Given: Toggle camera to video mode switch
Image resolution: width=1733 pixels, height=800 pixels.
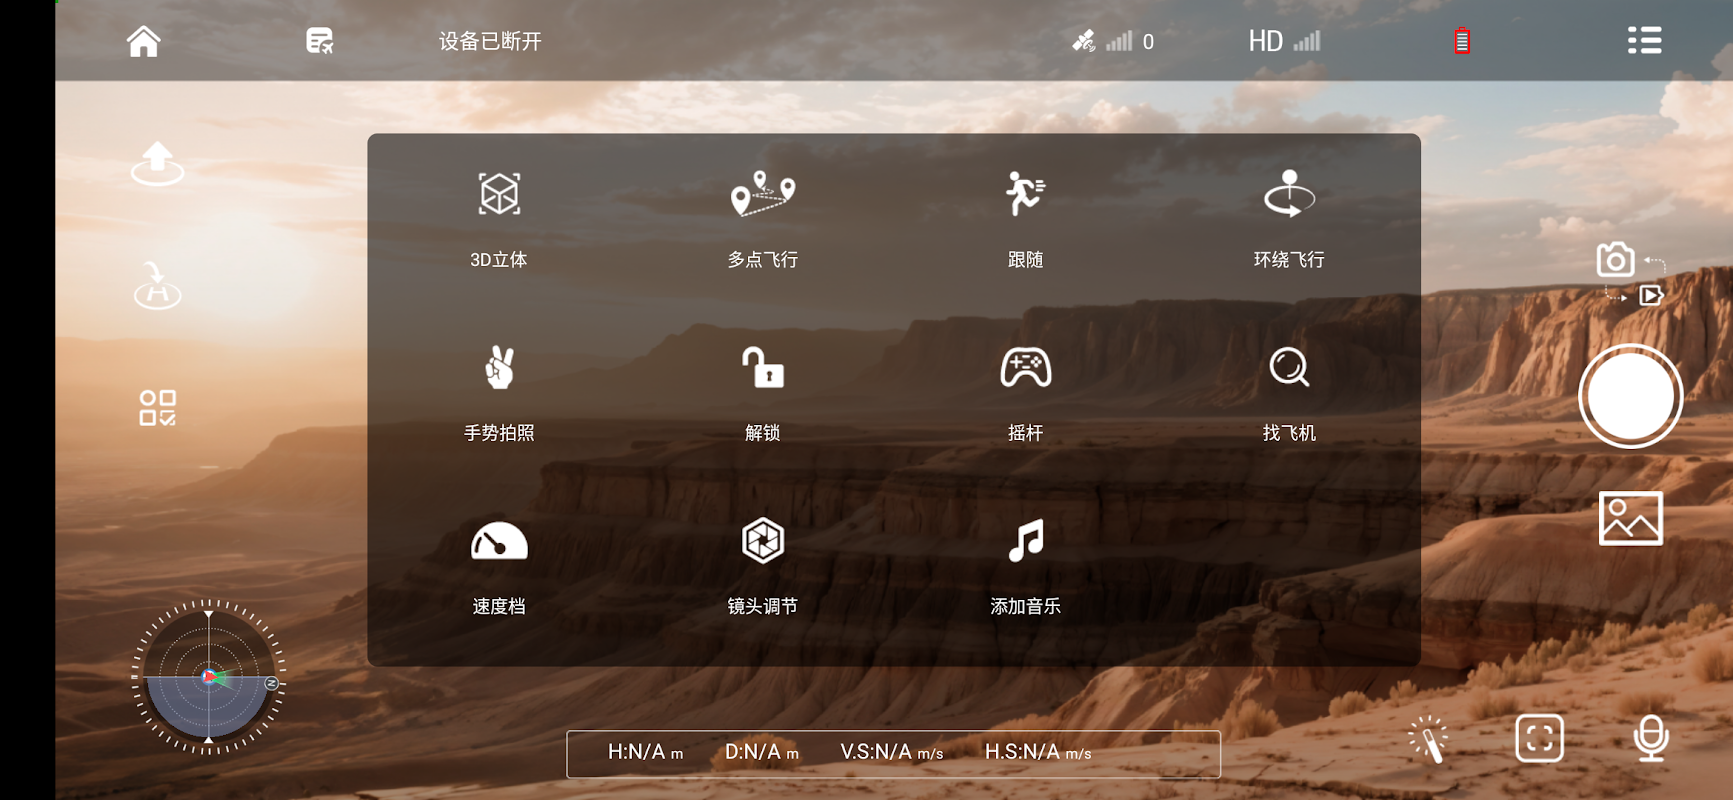Looking at the screenshot, I should [x=1631, y=273].
